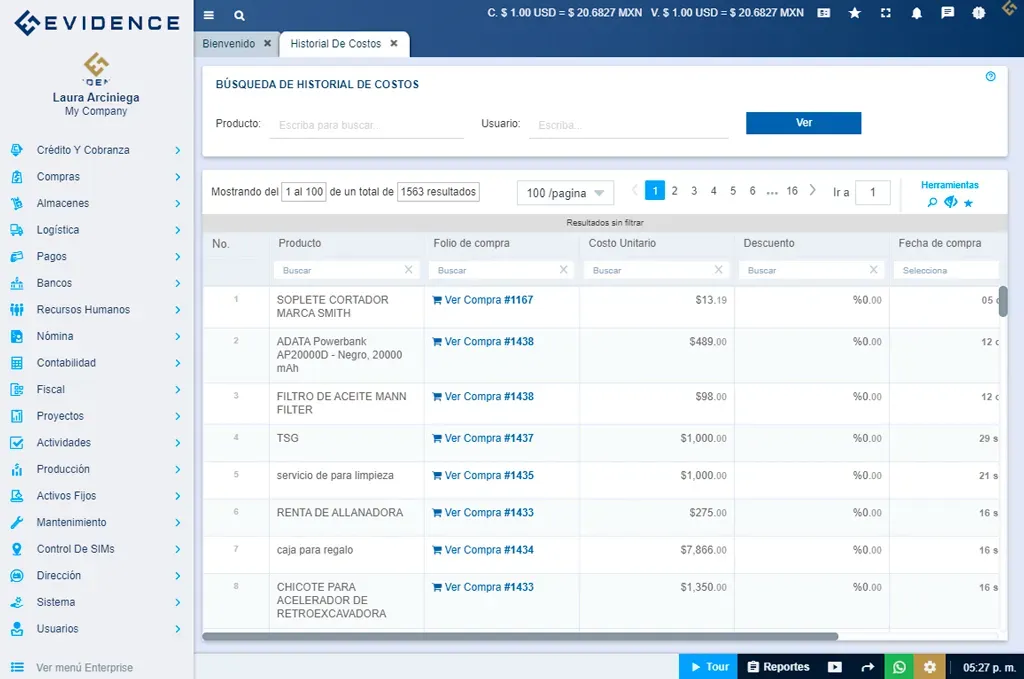This screenshot has width=1024, height=679.
Task: Open Ver Compra #1437 link
Action: [x=485, y=438]
